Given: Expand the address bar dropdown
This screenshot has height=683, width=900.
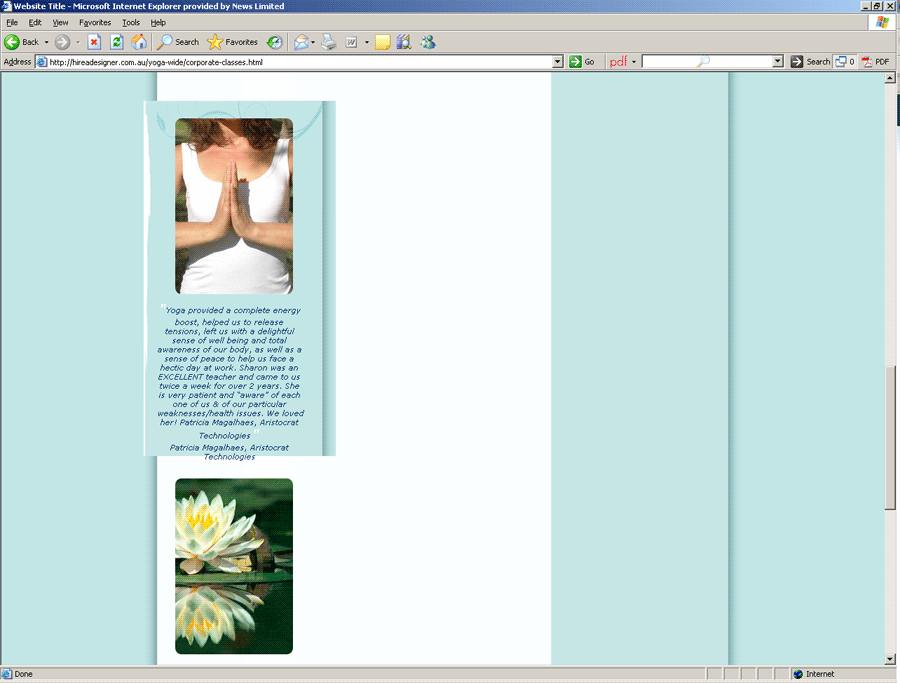Looking at the screenshot, I should [x=558, y=62].
